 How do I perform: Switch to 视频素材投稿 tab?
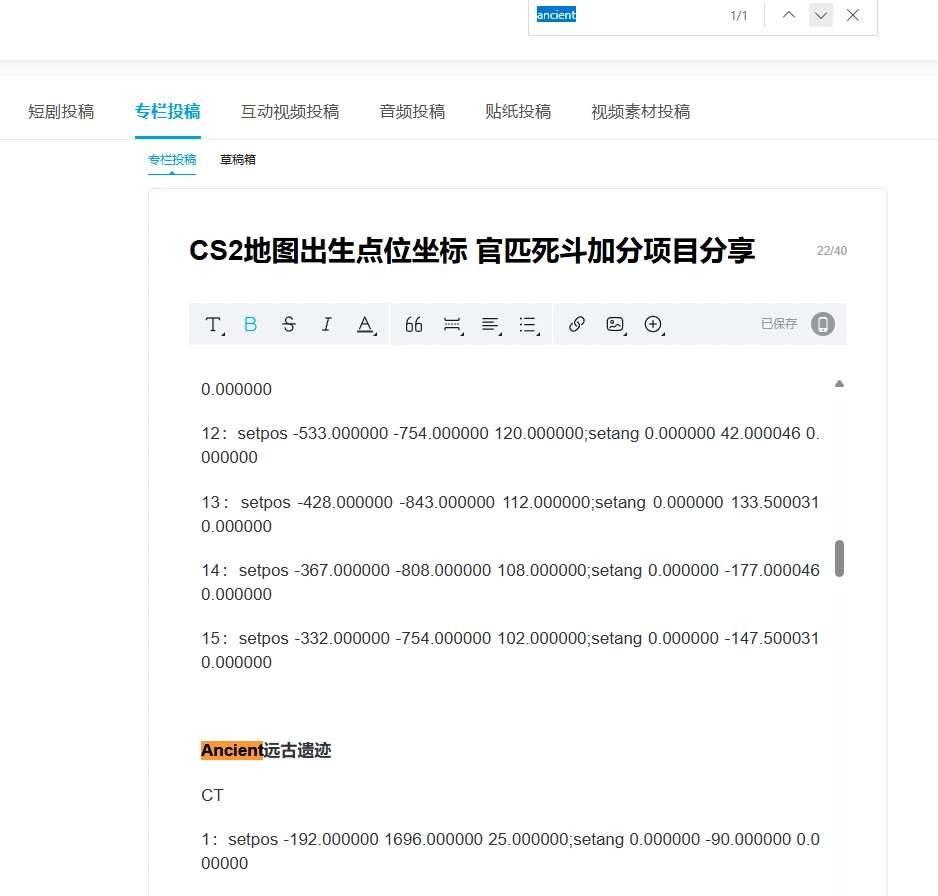pyautogui.click(x=641, y=111)
